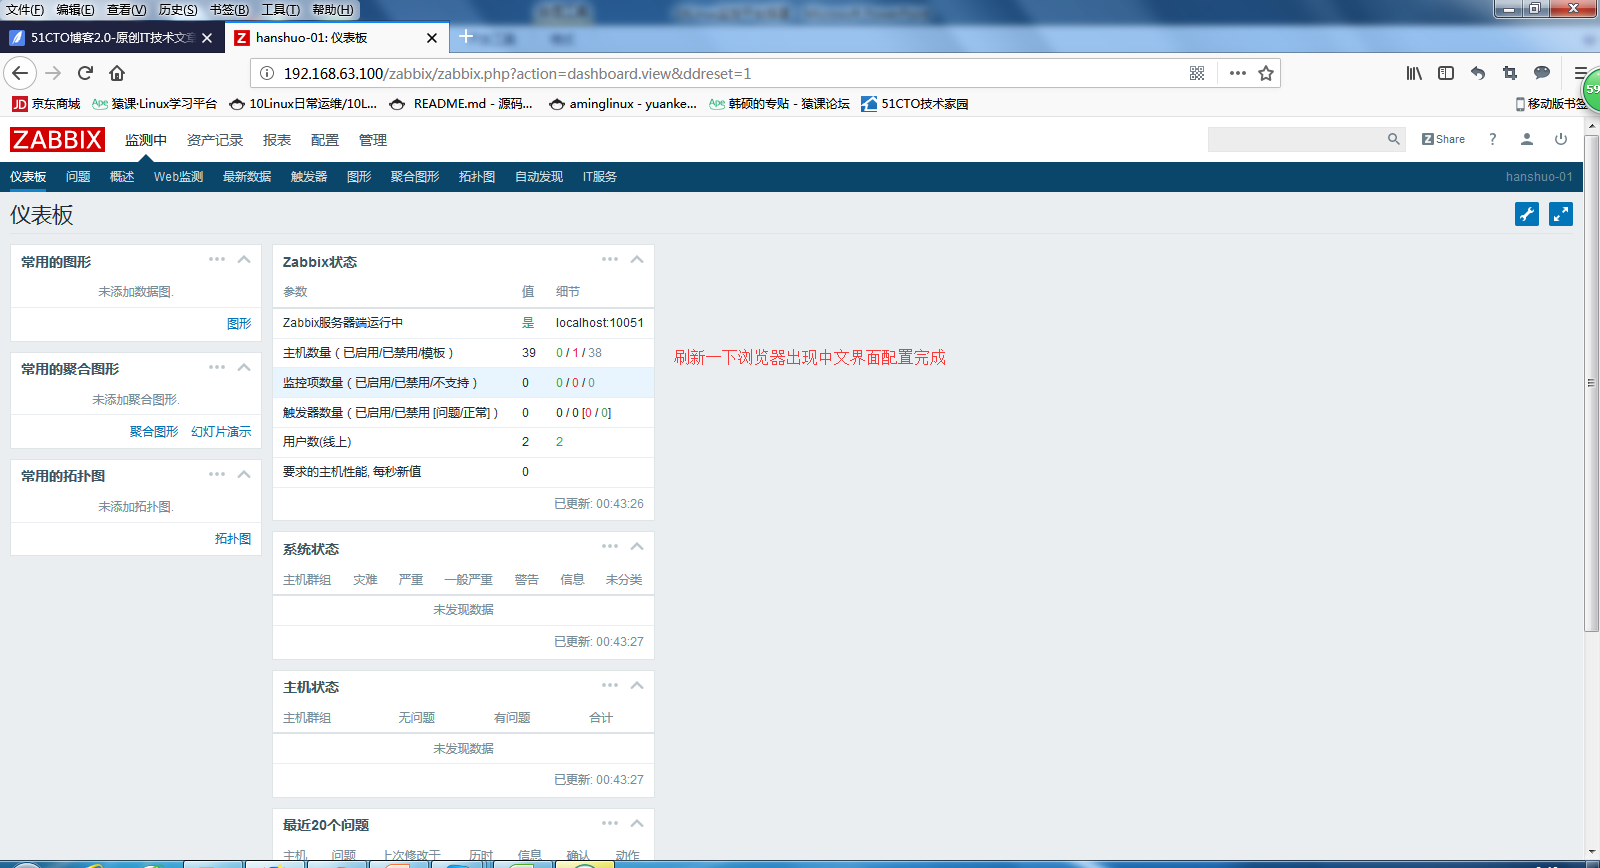
Task: Switch to the 最新数据 submenu tab
Action: (247, 177)
